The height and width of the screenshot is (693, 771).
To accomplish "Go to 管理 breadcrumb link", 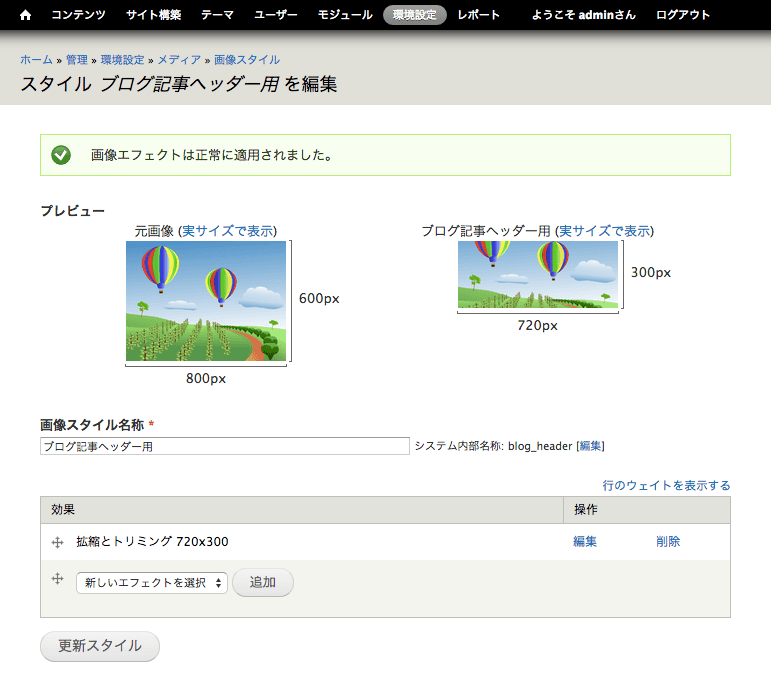I will pyautogui.click(x=77, y=60).
